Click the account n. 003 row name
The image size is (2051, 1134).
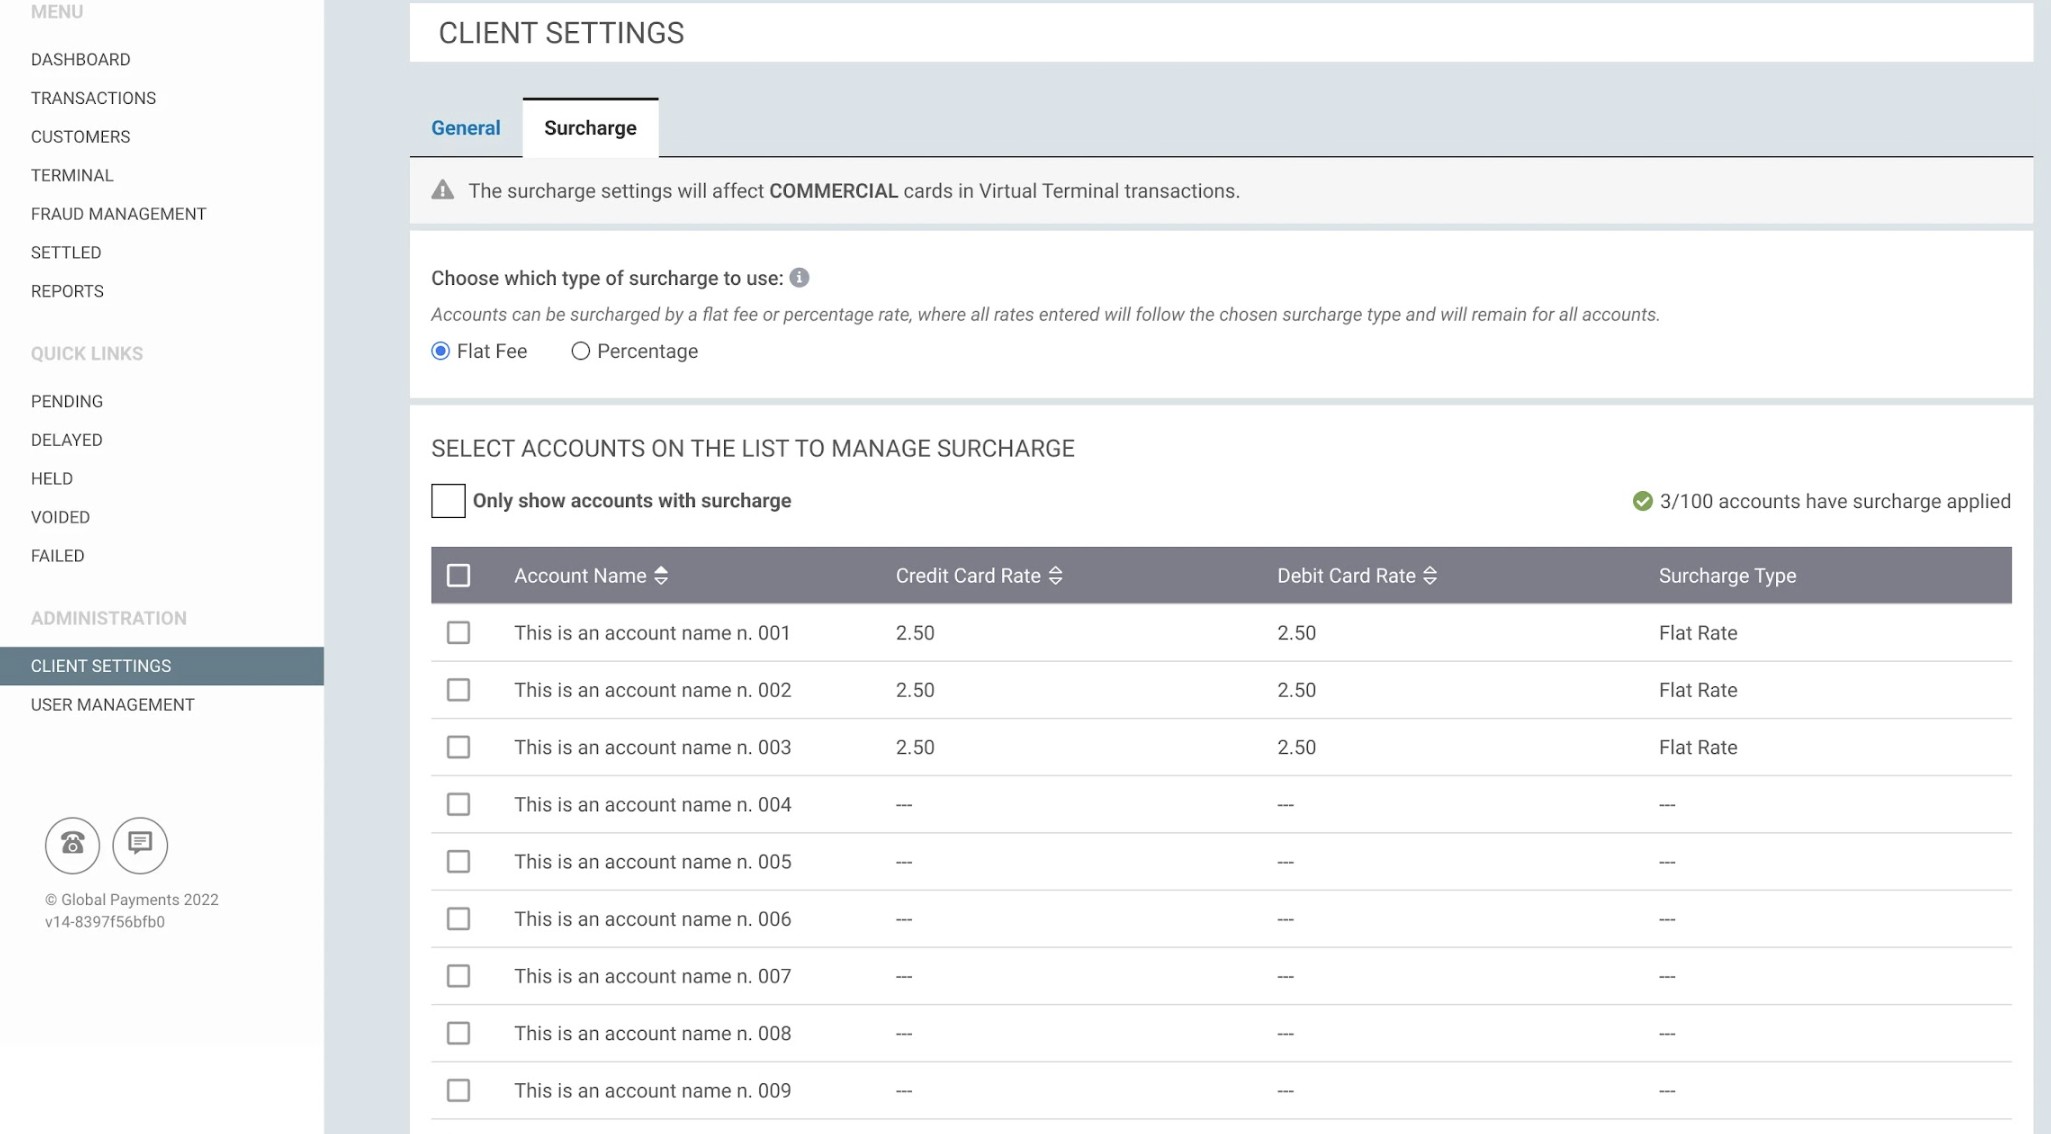[x=652, y=748]
